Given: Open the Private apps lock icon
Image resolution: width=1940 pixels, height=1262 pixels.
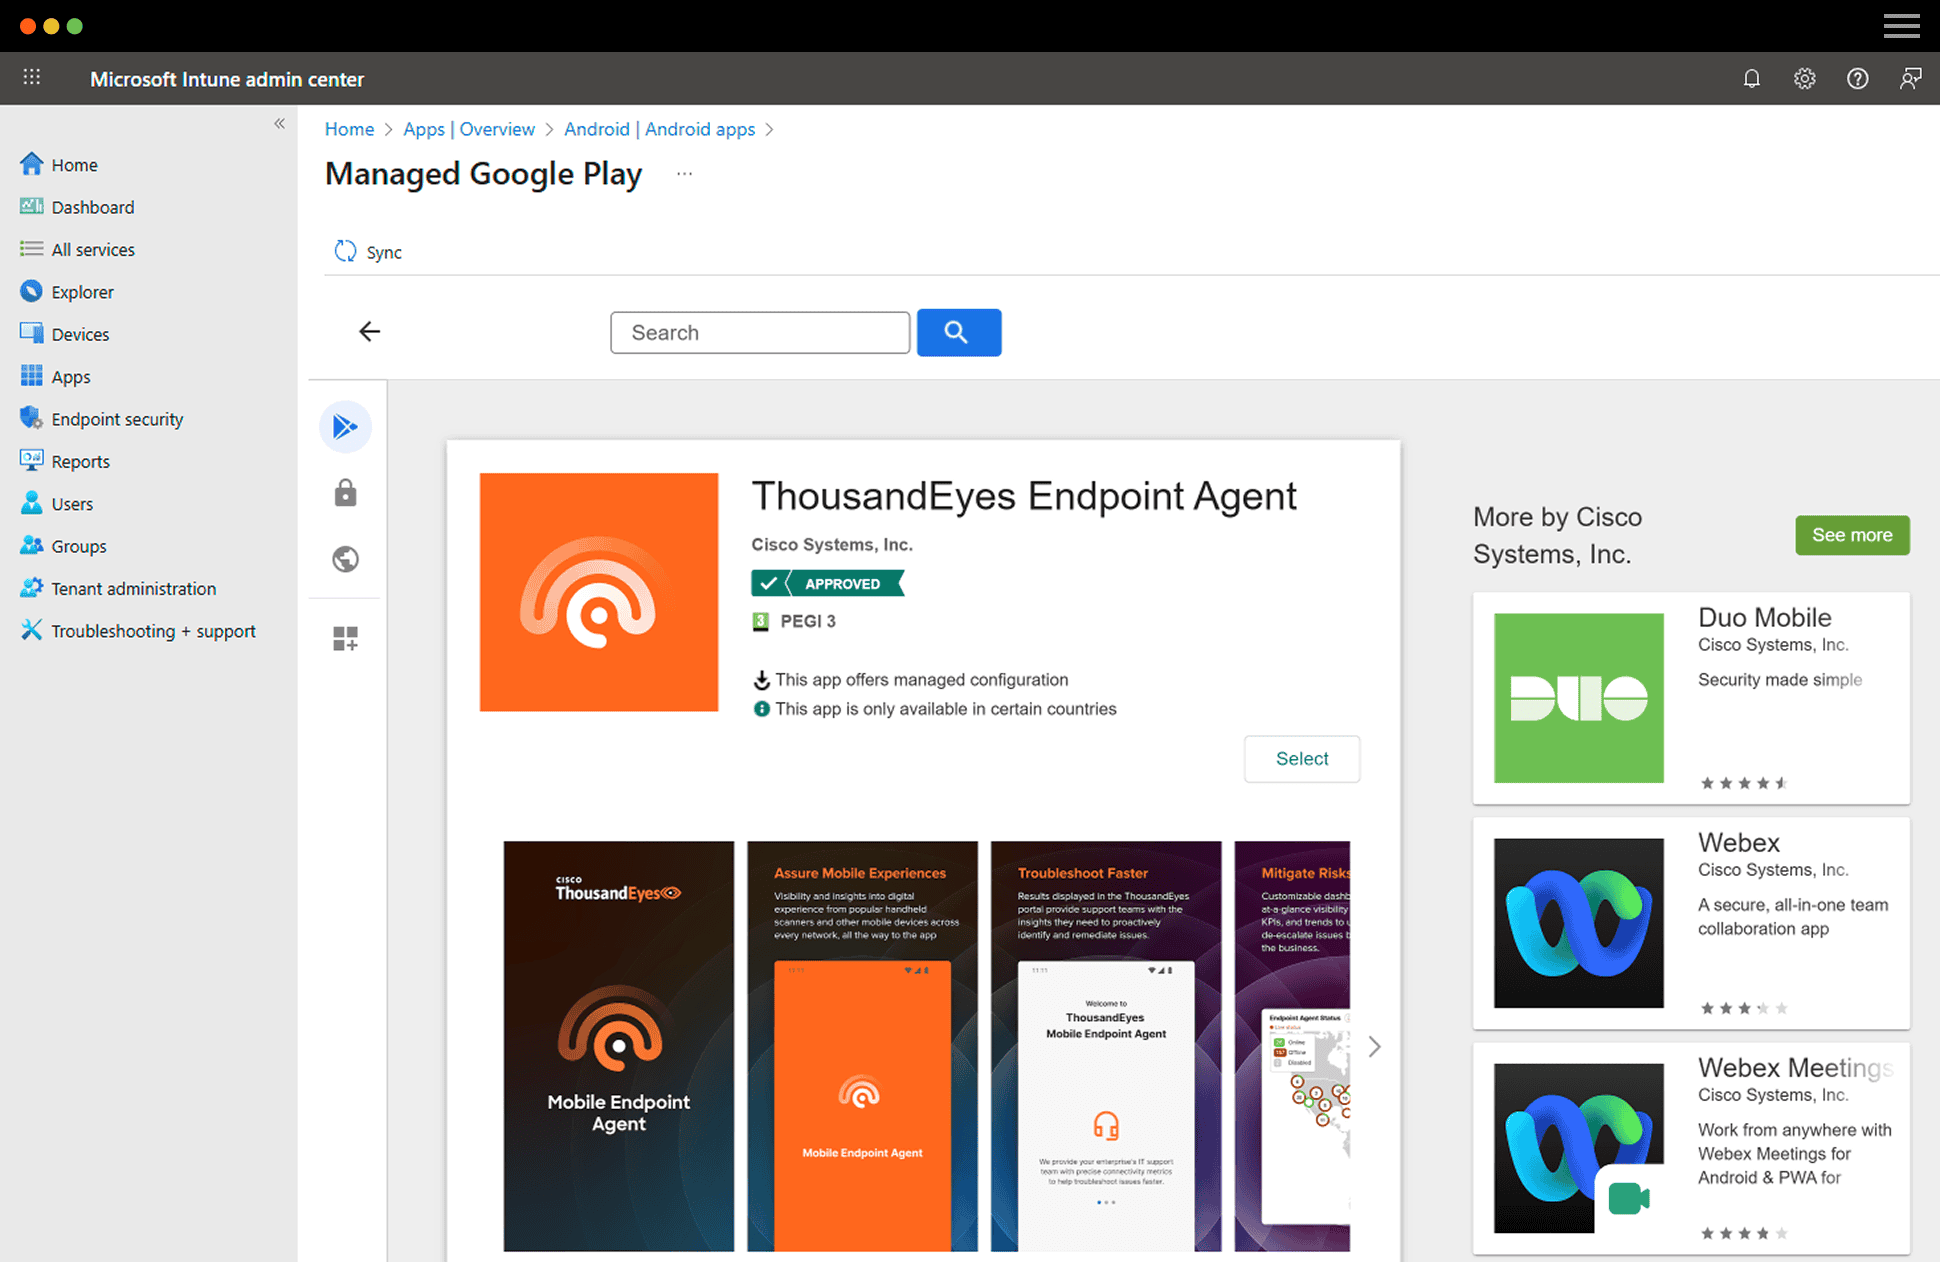Looking at the screenshot, I should 345,492.
